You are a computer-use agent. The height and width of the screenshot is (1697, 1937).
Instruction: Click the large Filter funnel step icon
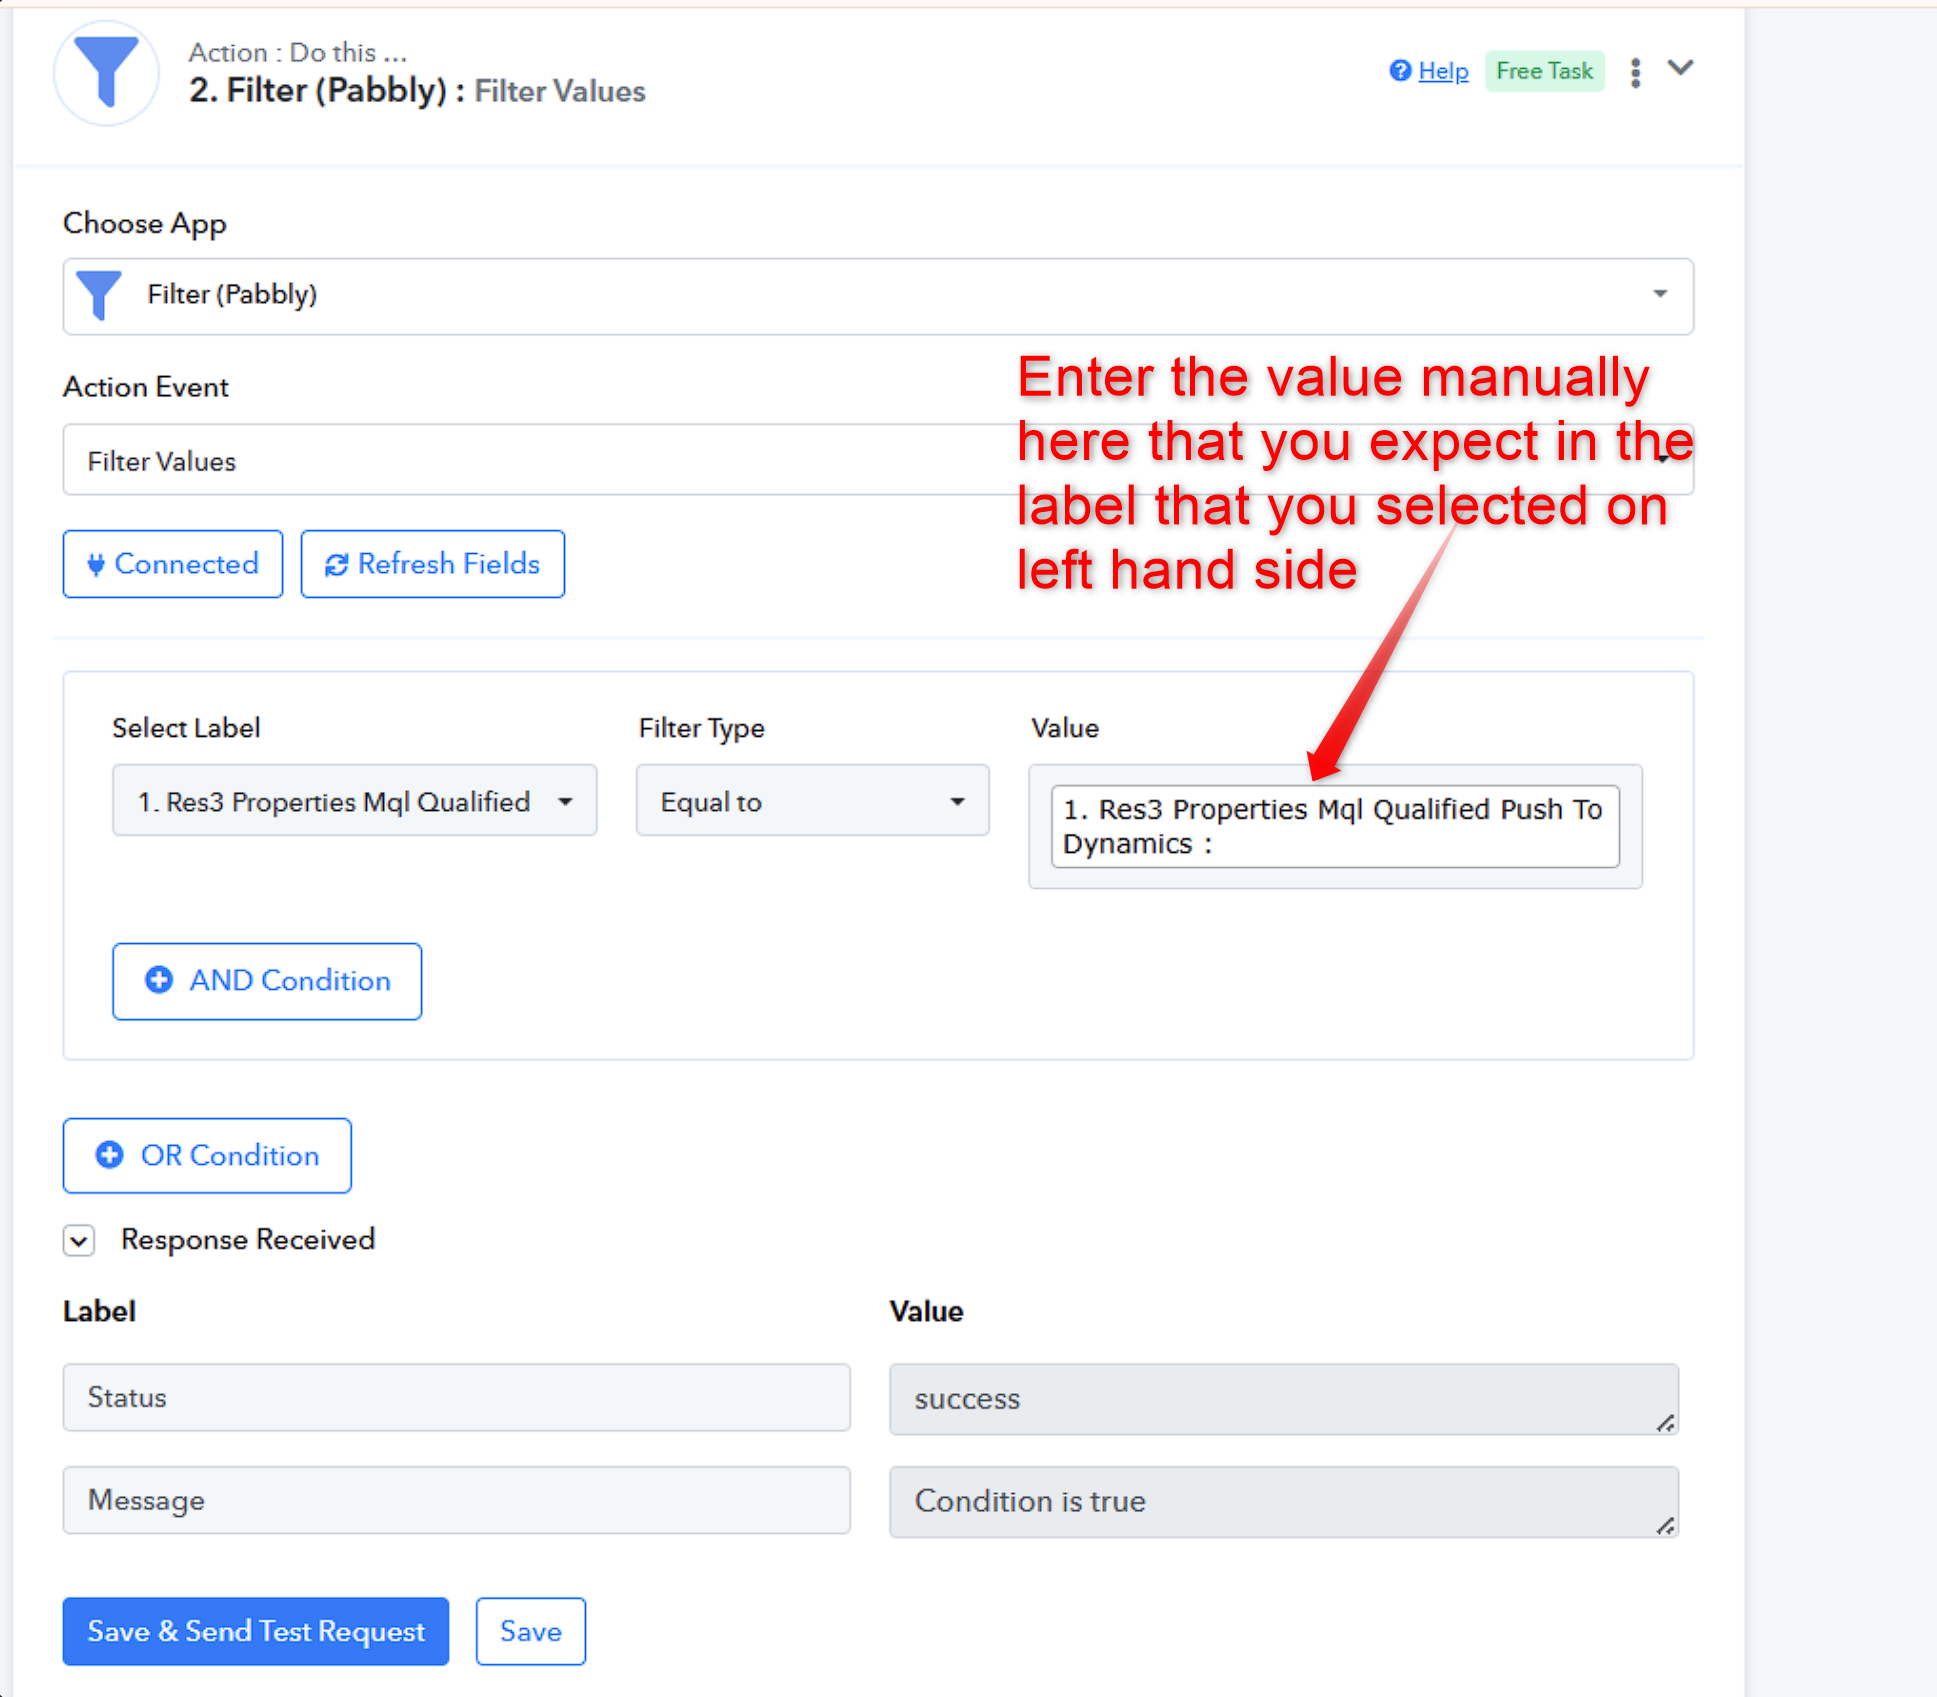point(106,72)
